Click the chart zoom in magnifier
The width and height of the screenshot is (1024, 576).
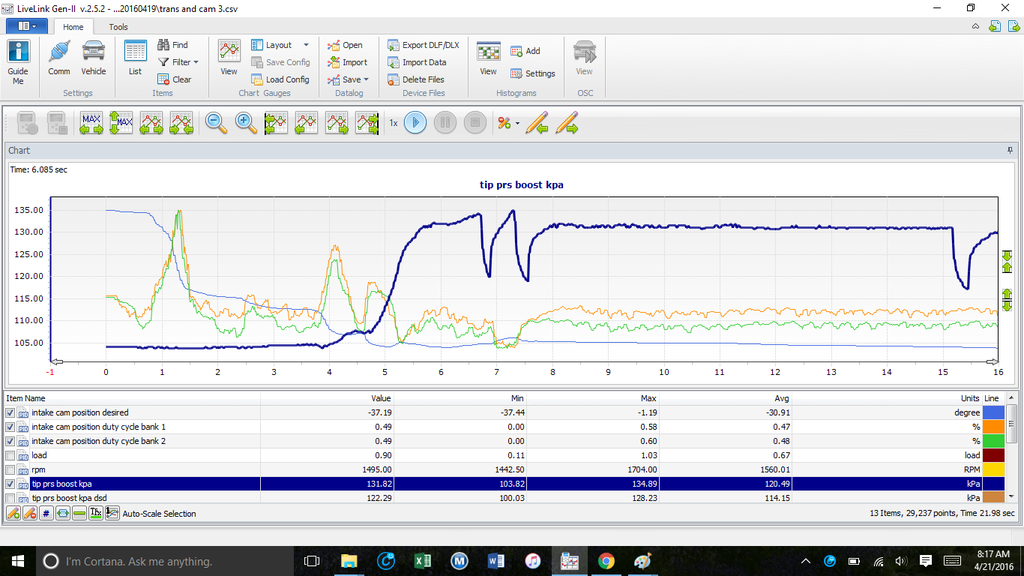click(x=246, y=123)
